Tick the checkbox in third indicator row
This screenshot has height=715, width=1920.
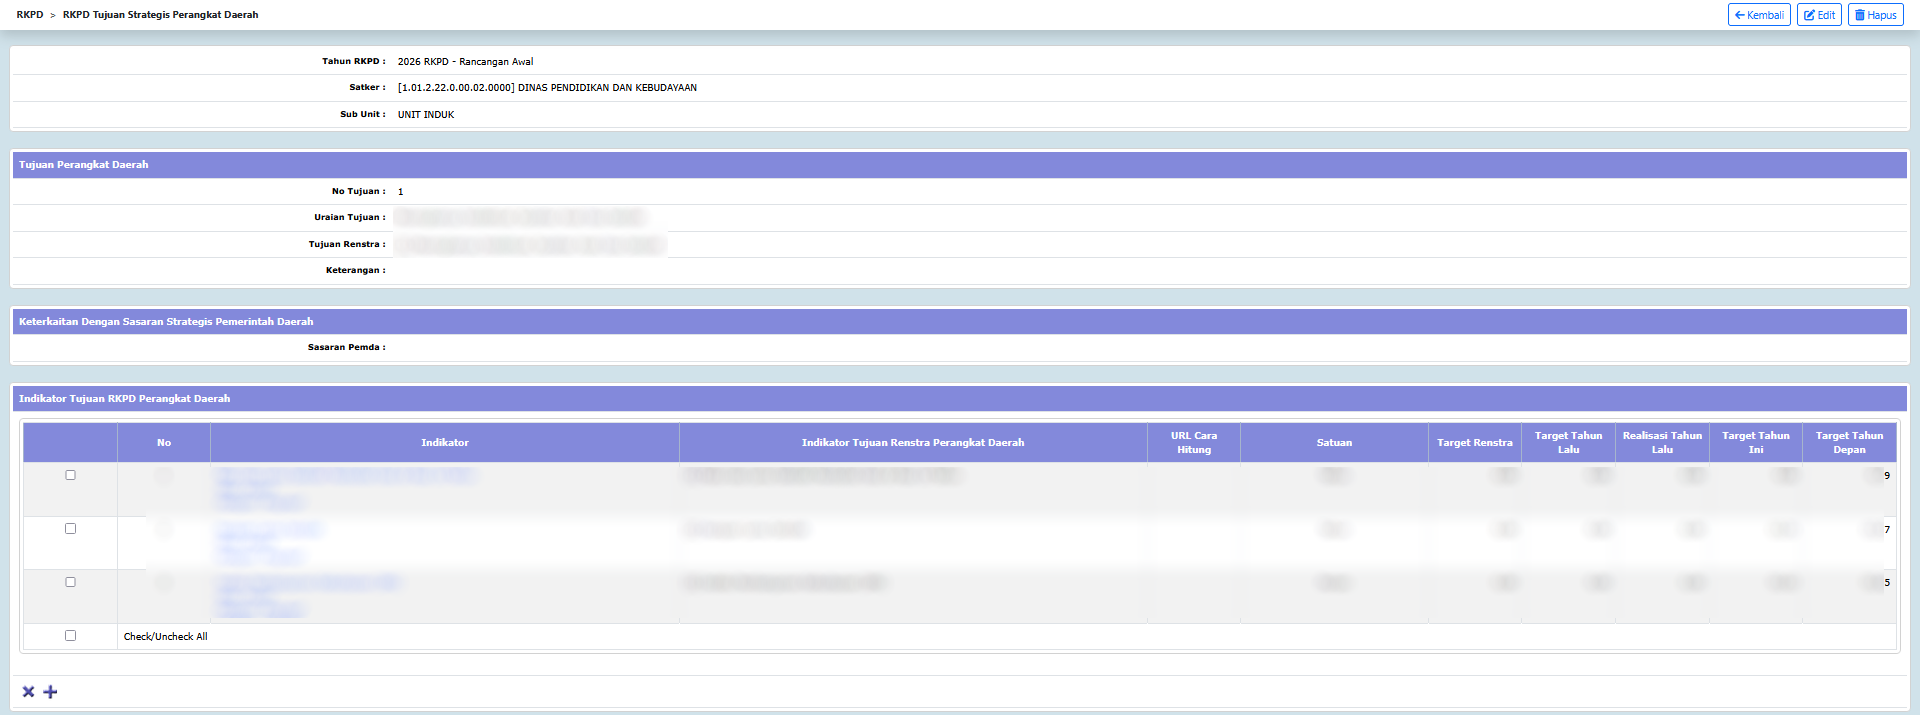click(70, 582)
